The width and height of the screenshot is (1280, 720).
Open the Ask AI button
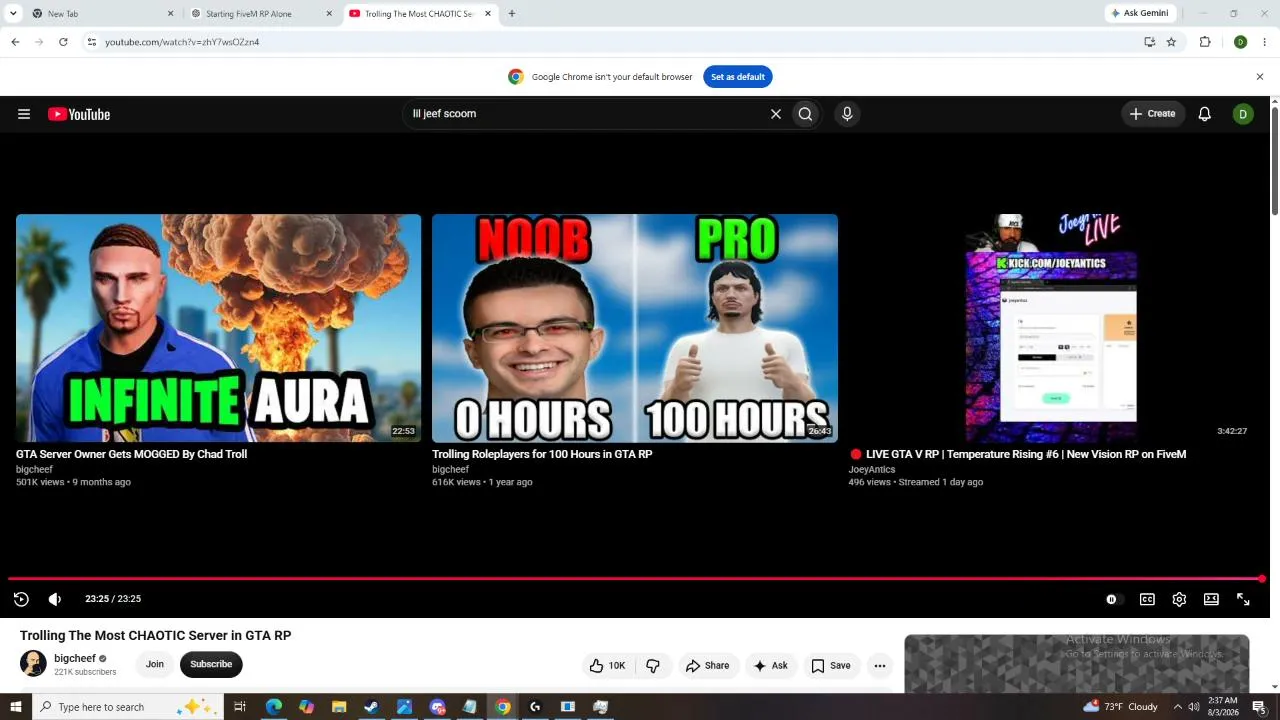(771, 666)
